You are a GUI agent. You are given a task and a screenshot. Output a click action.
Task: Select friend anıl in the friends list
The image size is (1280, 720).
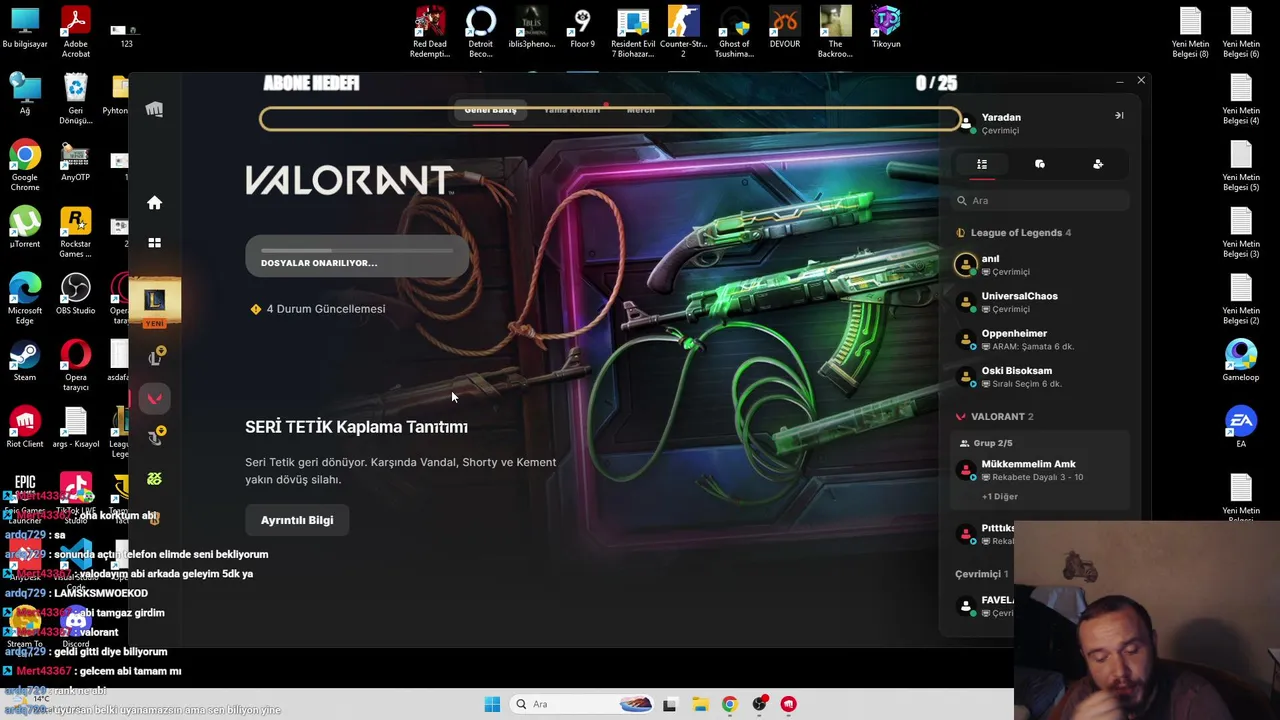(1040, 265)
